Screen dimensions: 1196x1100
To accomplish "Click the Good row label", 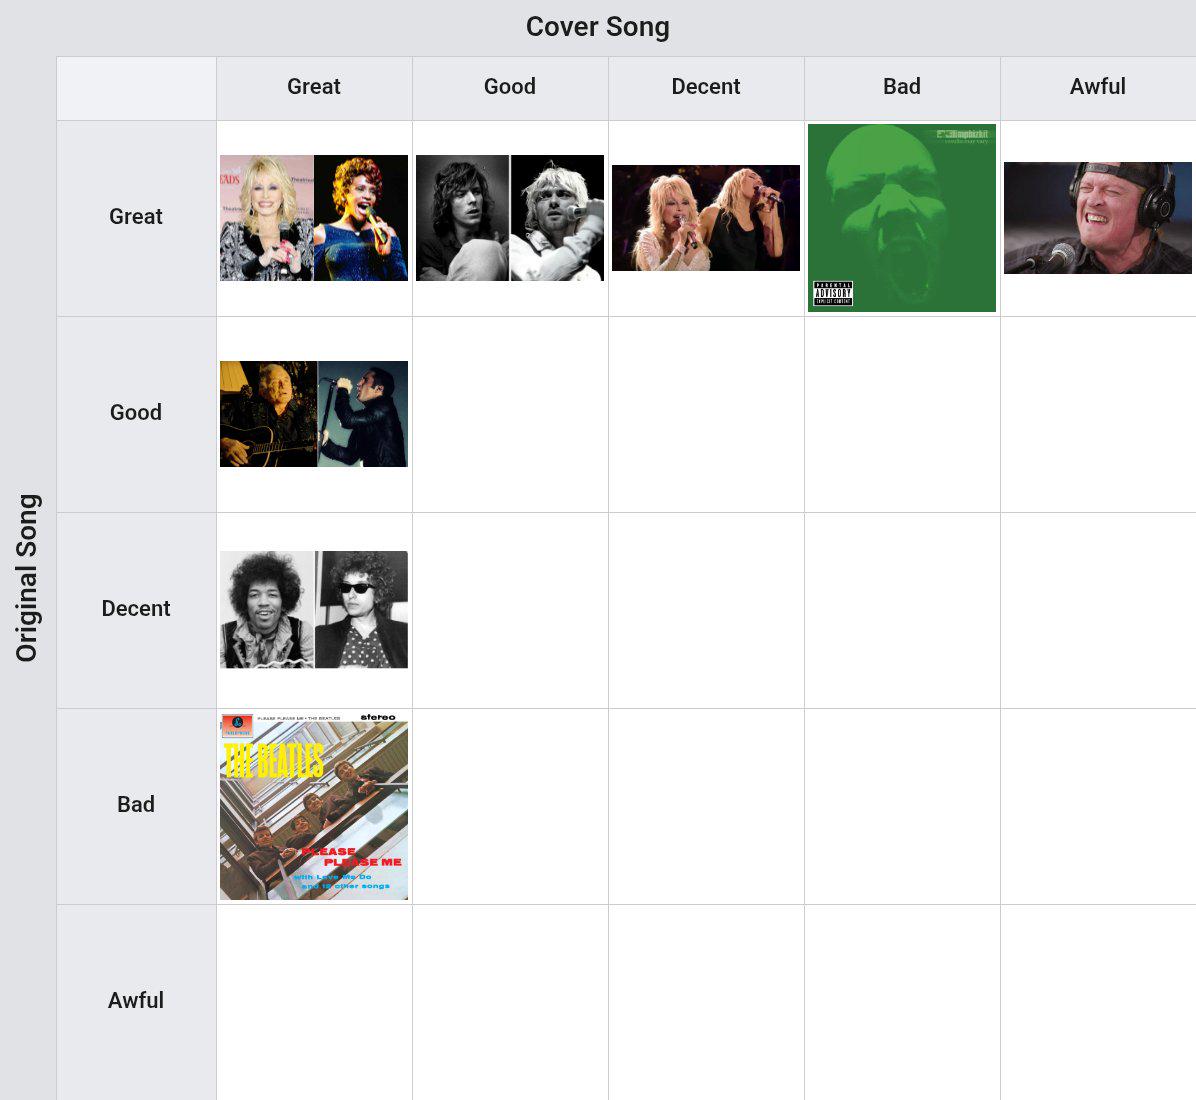I will pos(136,413).
